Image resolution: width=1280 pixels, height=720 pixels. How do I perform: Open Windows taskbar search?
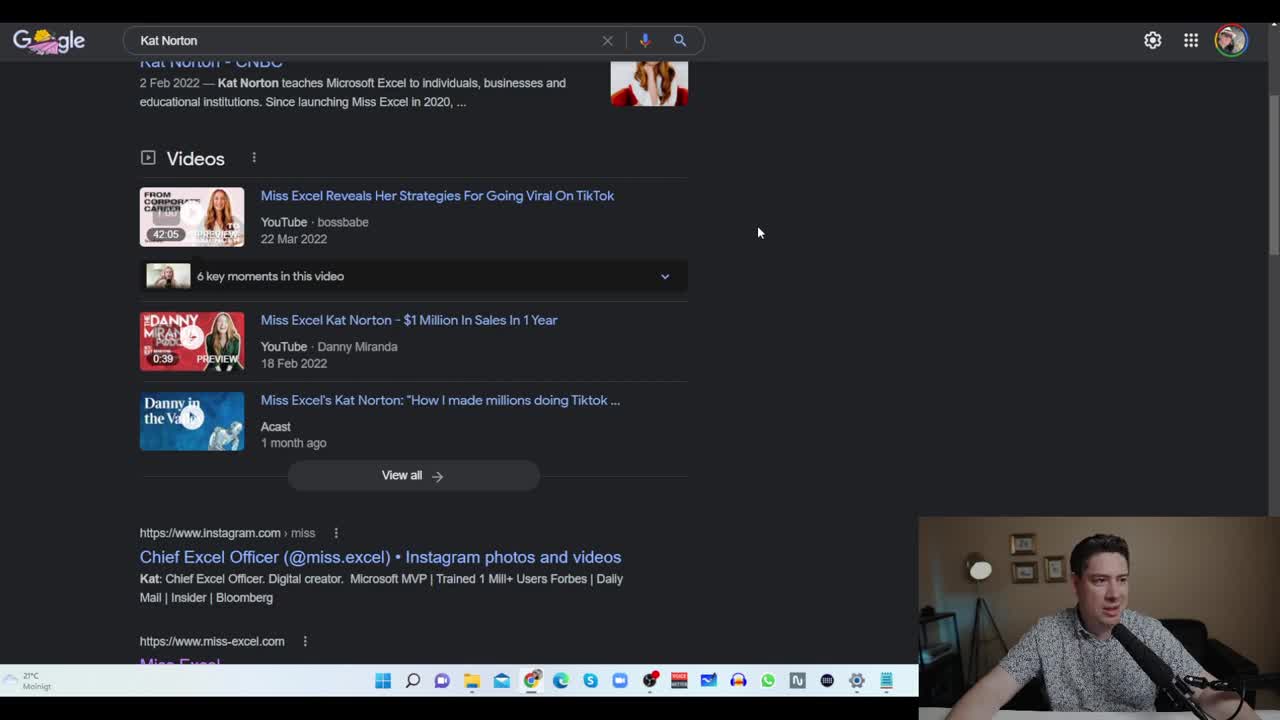[x=412, y=681]
